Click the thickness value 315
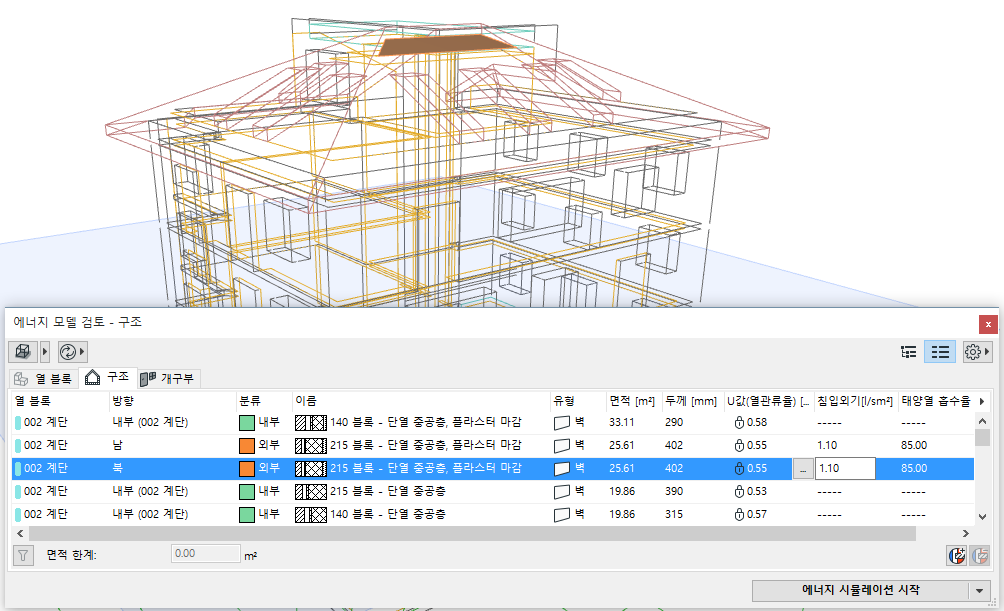 [x=674, y=514]
